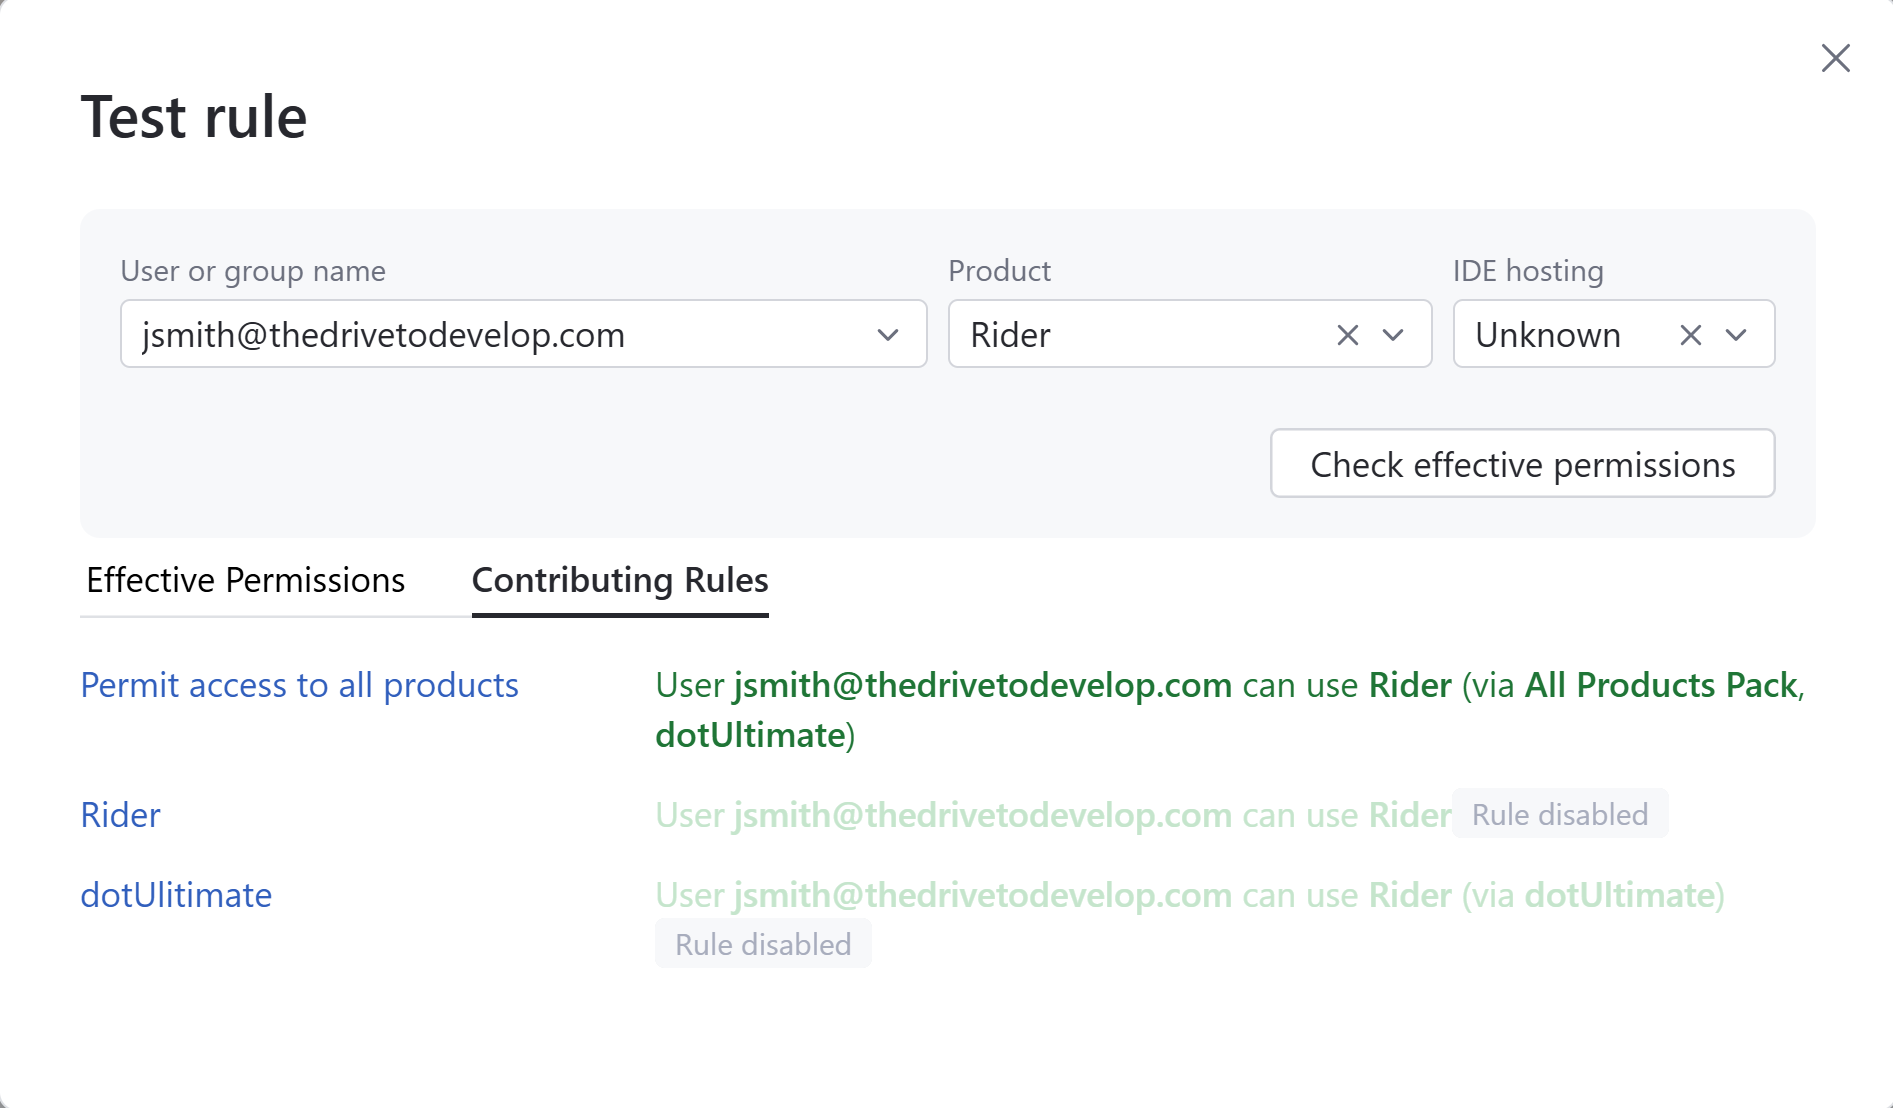The image size is (1893, 1108).
Task: Open Permit access to all products rule
Action: [299, 685]
